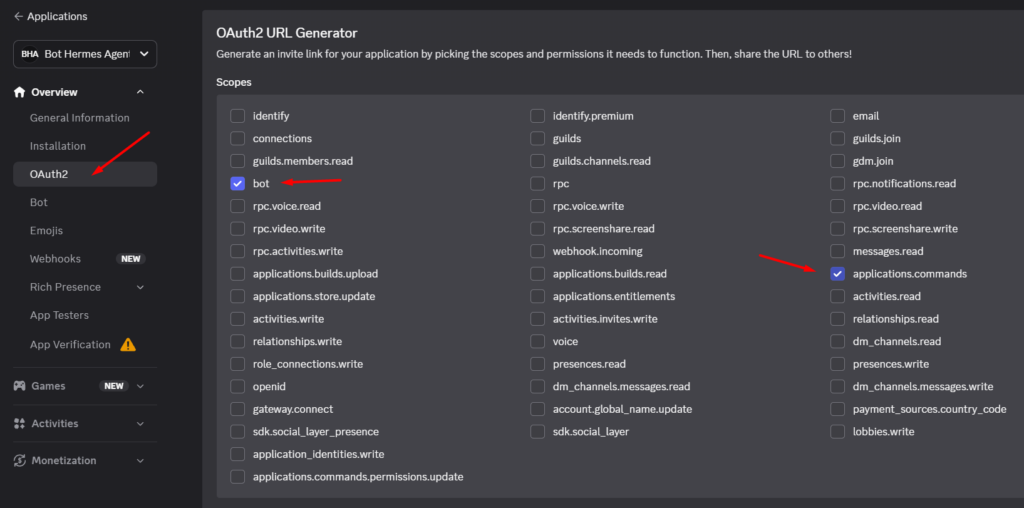This screenshot has height=508, width=1024.
Task: Check the gateway.connect scope
Action: [238, 409]
